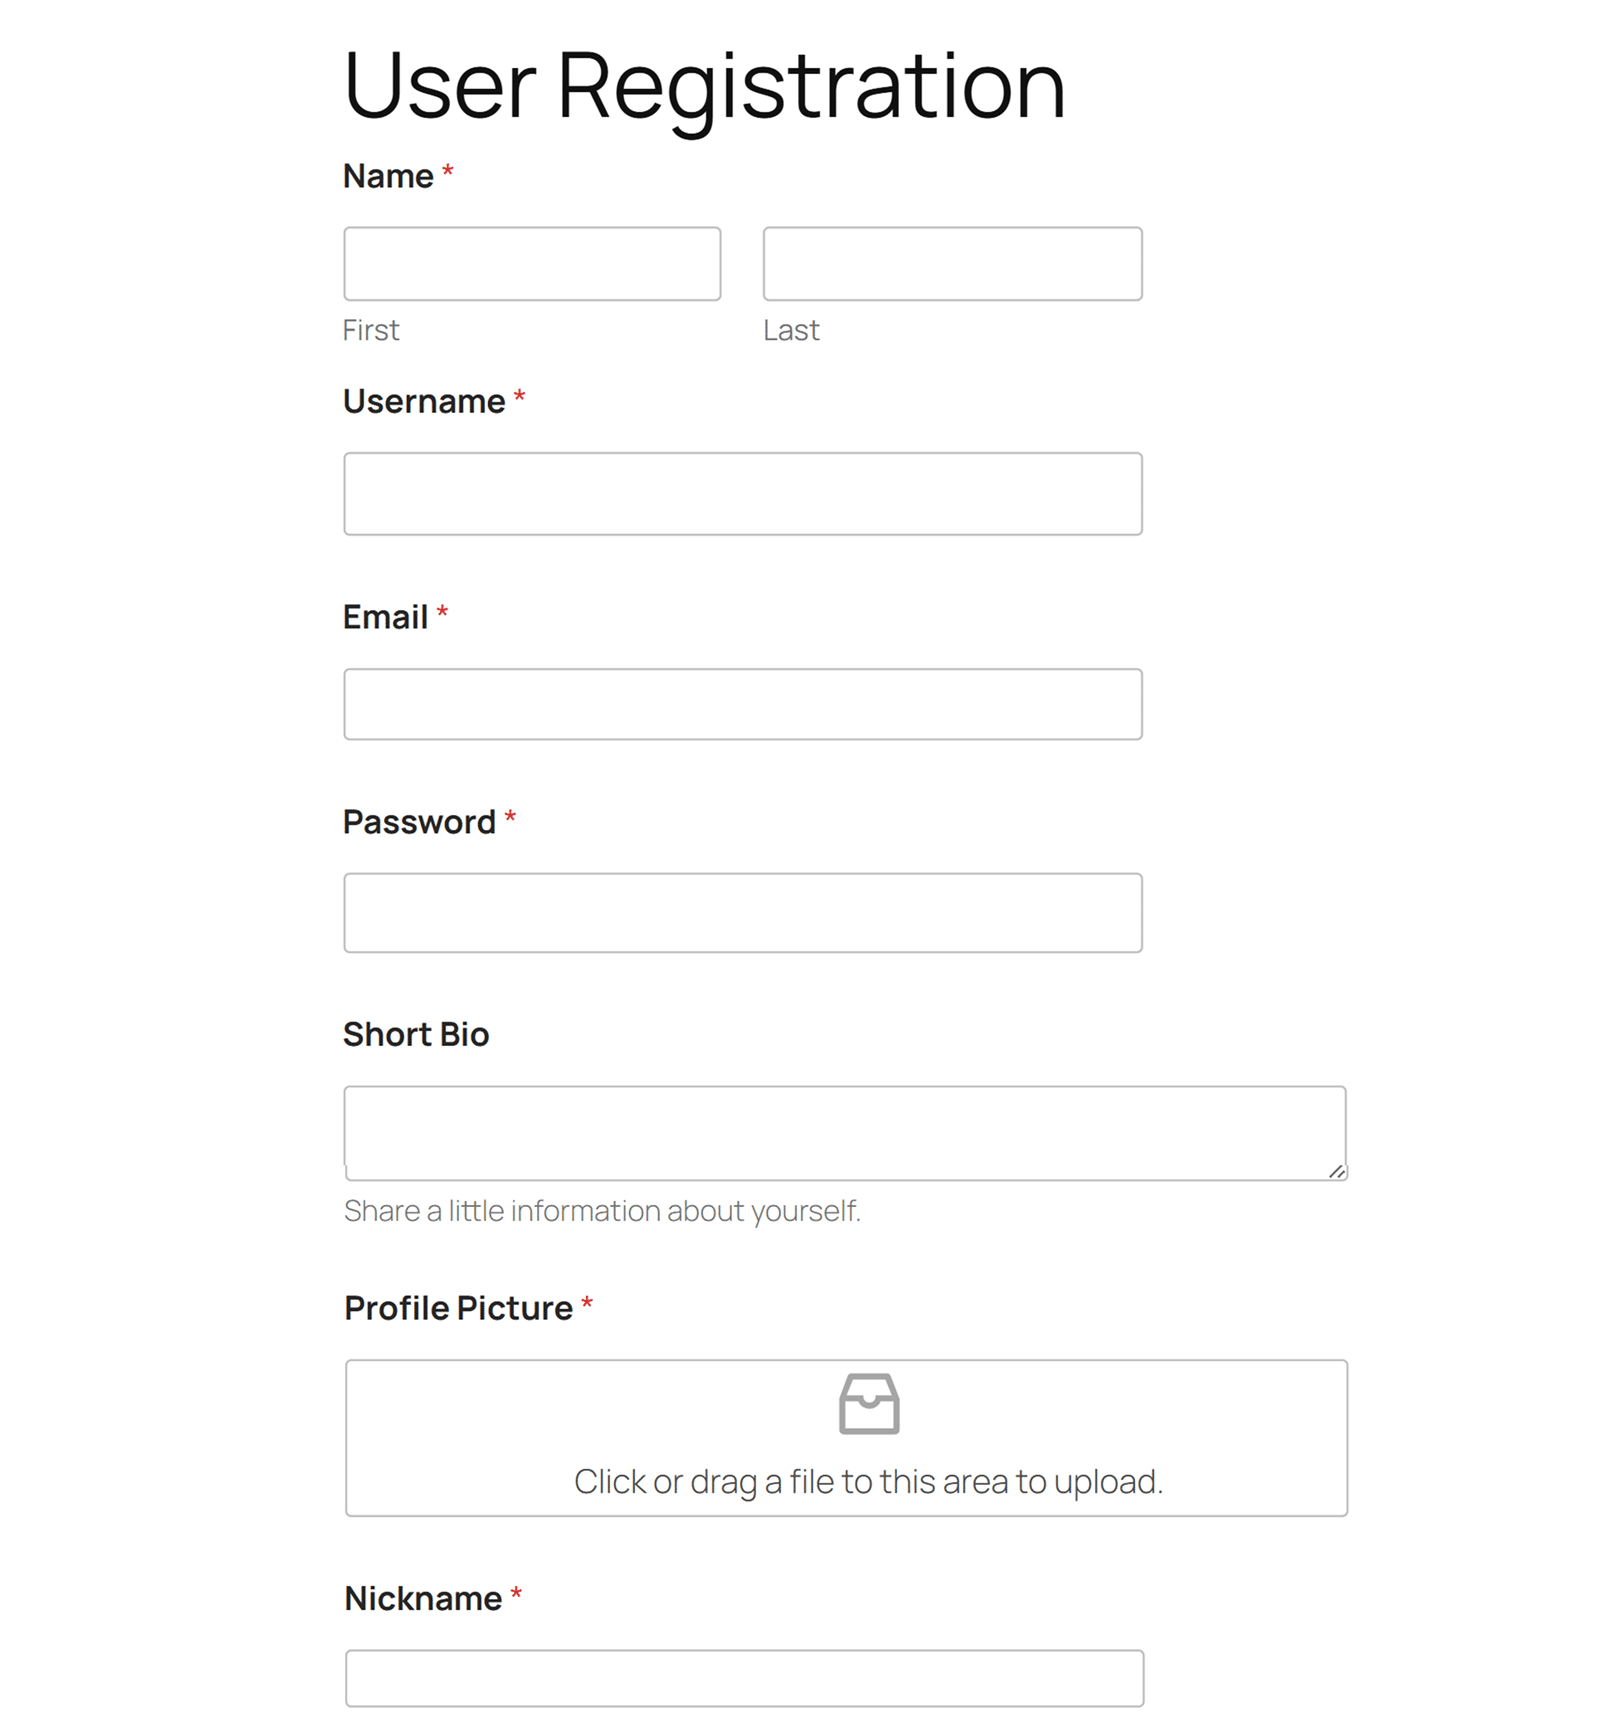Click the 'First' sublabel under the name field

click(x=370, y=330)
